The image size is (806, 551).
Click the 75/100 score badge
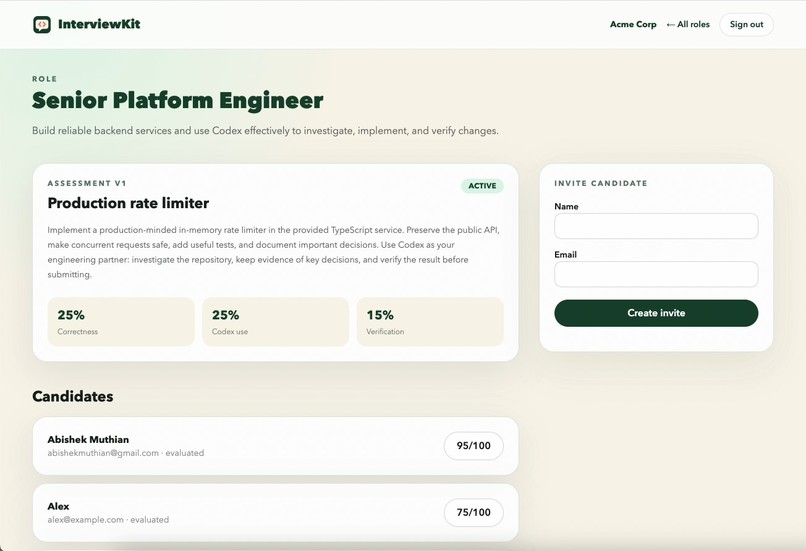point(473,512)
